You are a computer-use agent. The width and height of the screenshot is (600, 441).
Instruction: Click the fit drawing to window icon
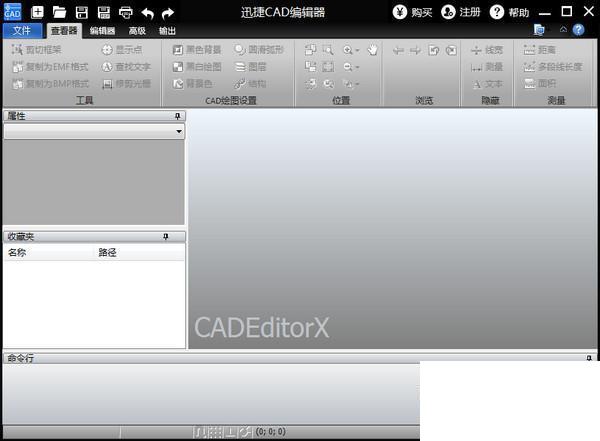tap(328, 67)
